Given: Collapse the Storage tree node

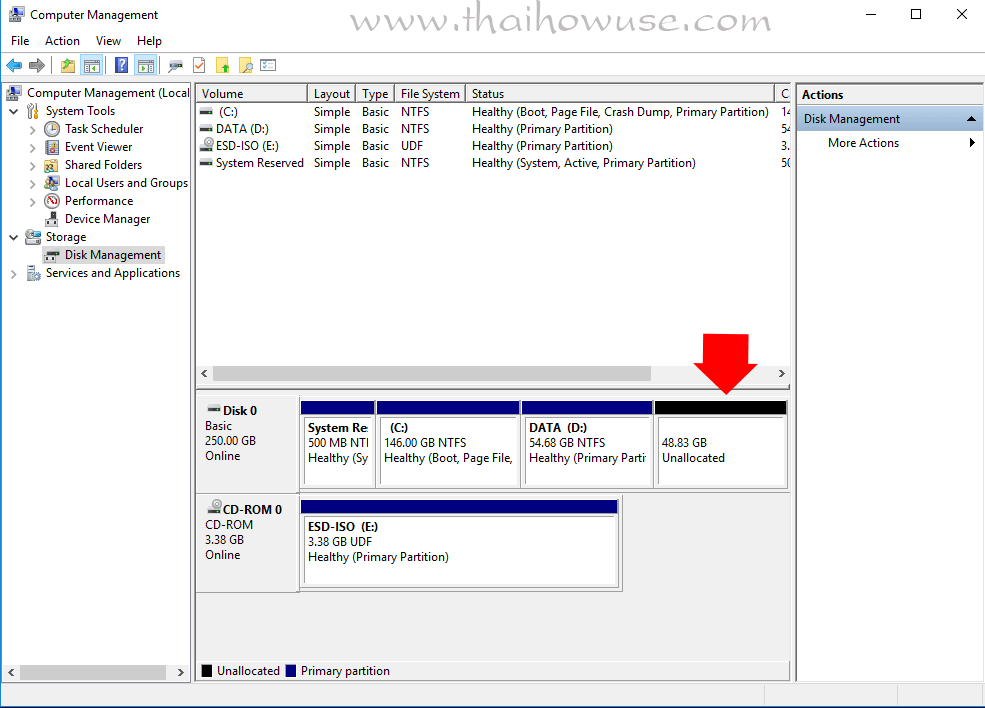Looking at the screenshot, I should 14,237.
